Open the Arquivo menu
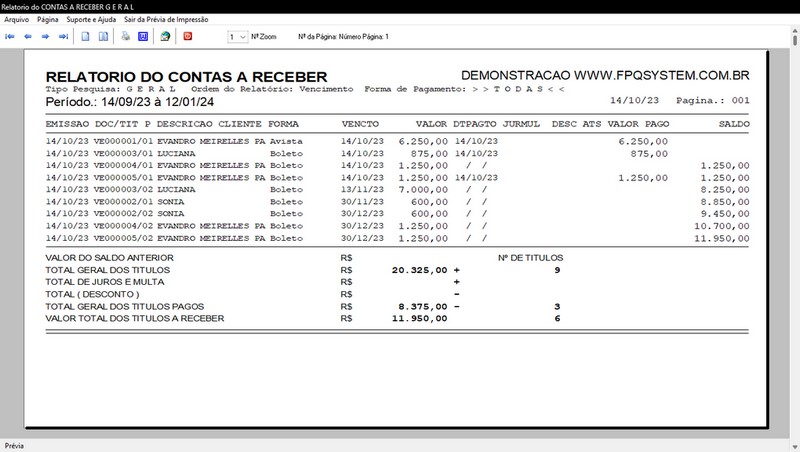Viewport: 800px width, 452px height. coord(17,20)
